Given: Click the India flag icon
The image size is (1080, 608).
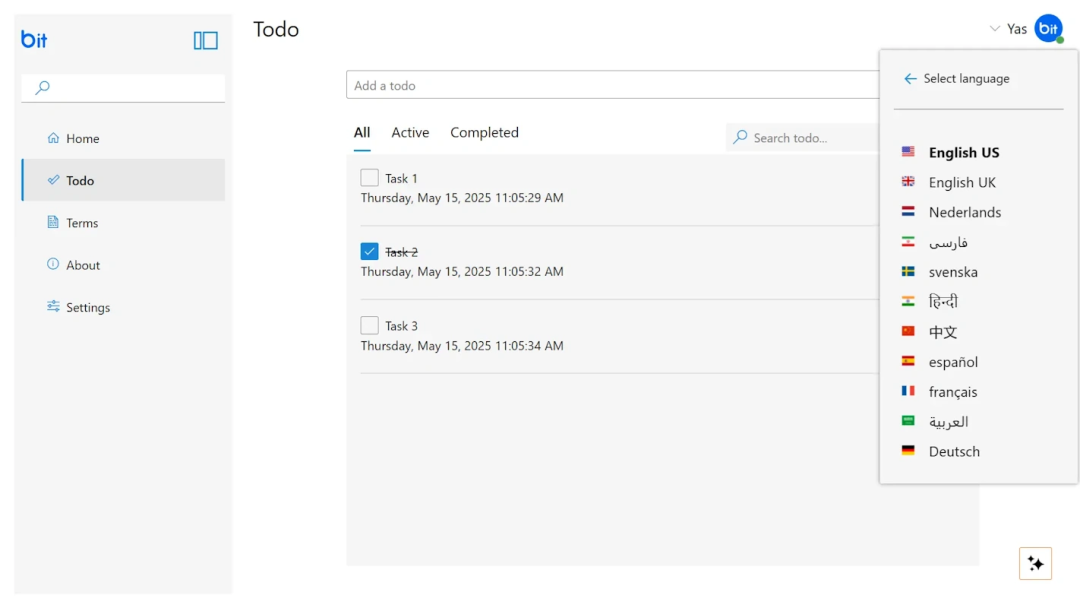Looking at the screenshot, I should (x=908, y=301).
